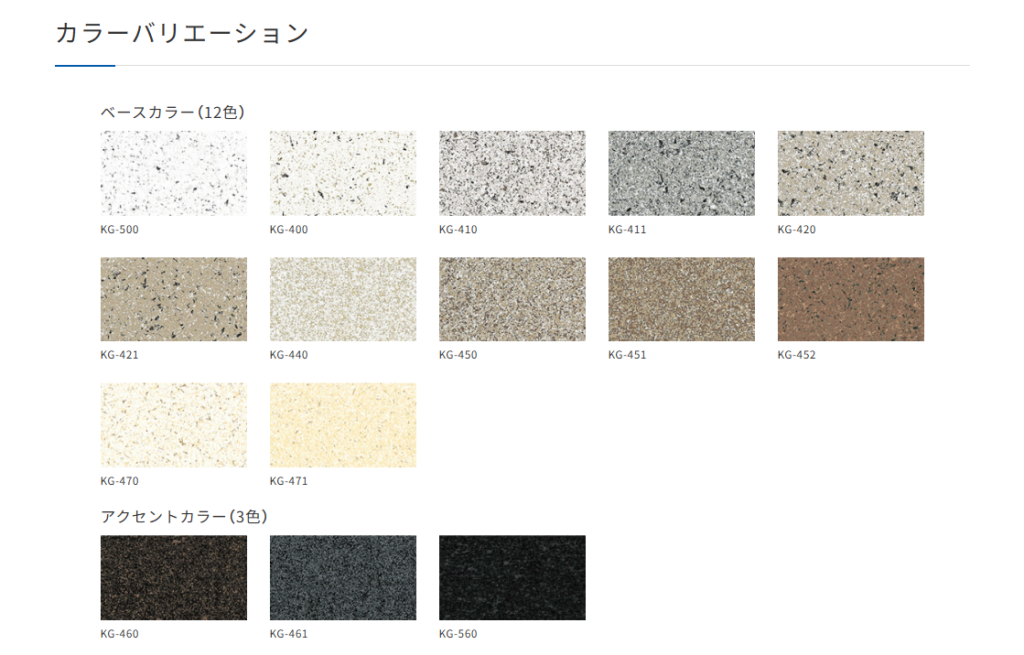Screen dimensions: 1024x655
Task: Pick the KG-440 light cream swatch
Action: point(343,299)
